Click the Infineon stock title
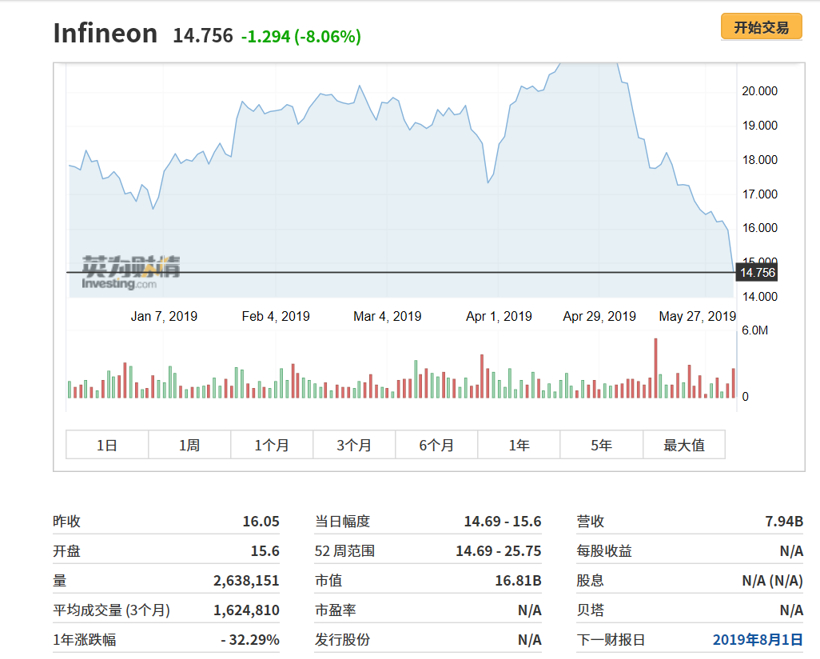The height and width of the screenshot is (659, 820). (x=106, y=33)
